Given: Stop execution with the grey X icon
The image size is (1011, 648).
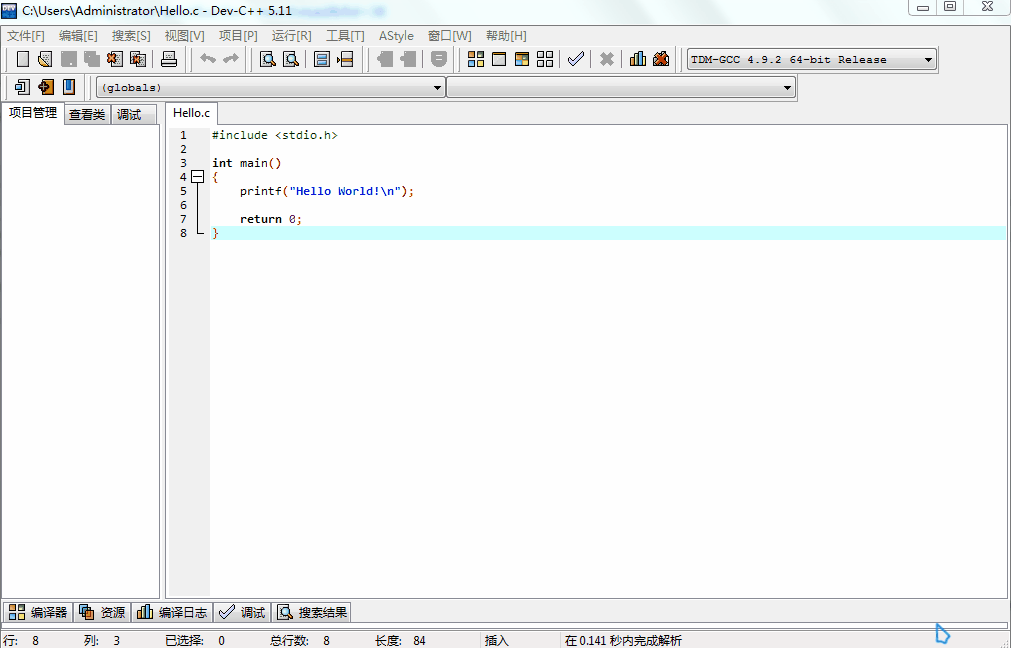Looking at the screenshot, I should (x=607, y=59).
